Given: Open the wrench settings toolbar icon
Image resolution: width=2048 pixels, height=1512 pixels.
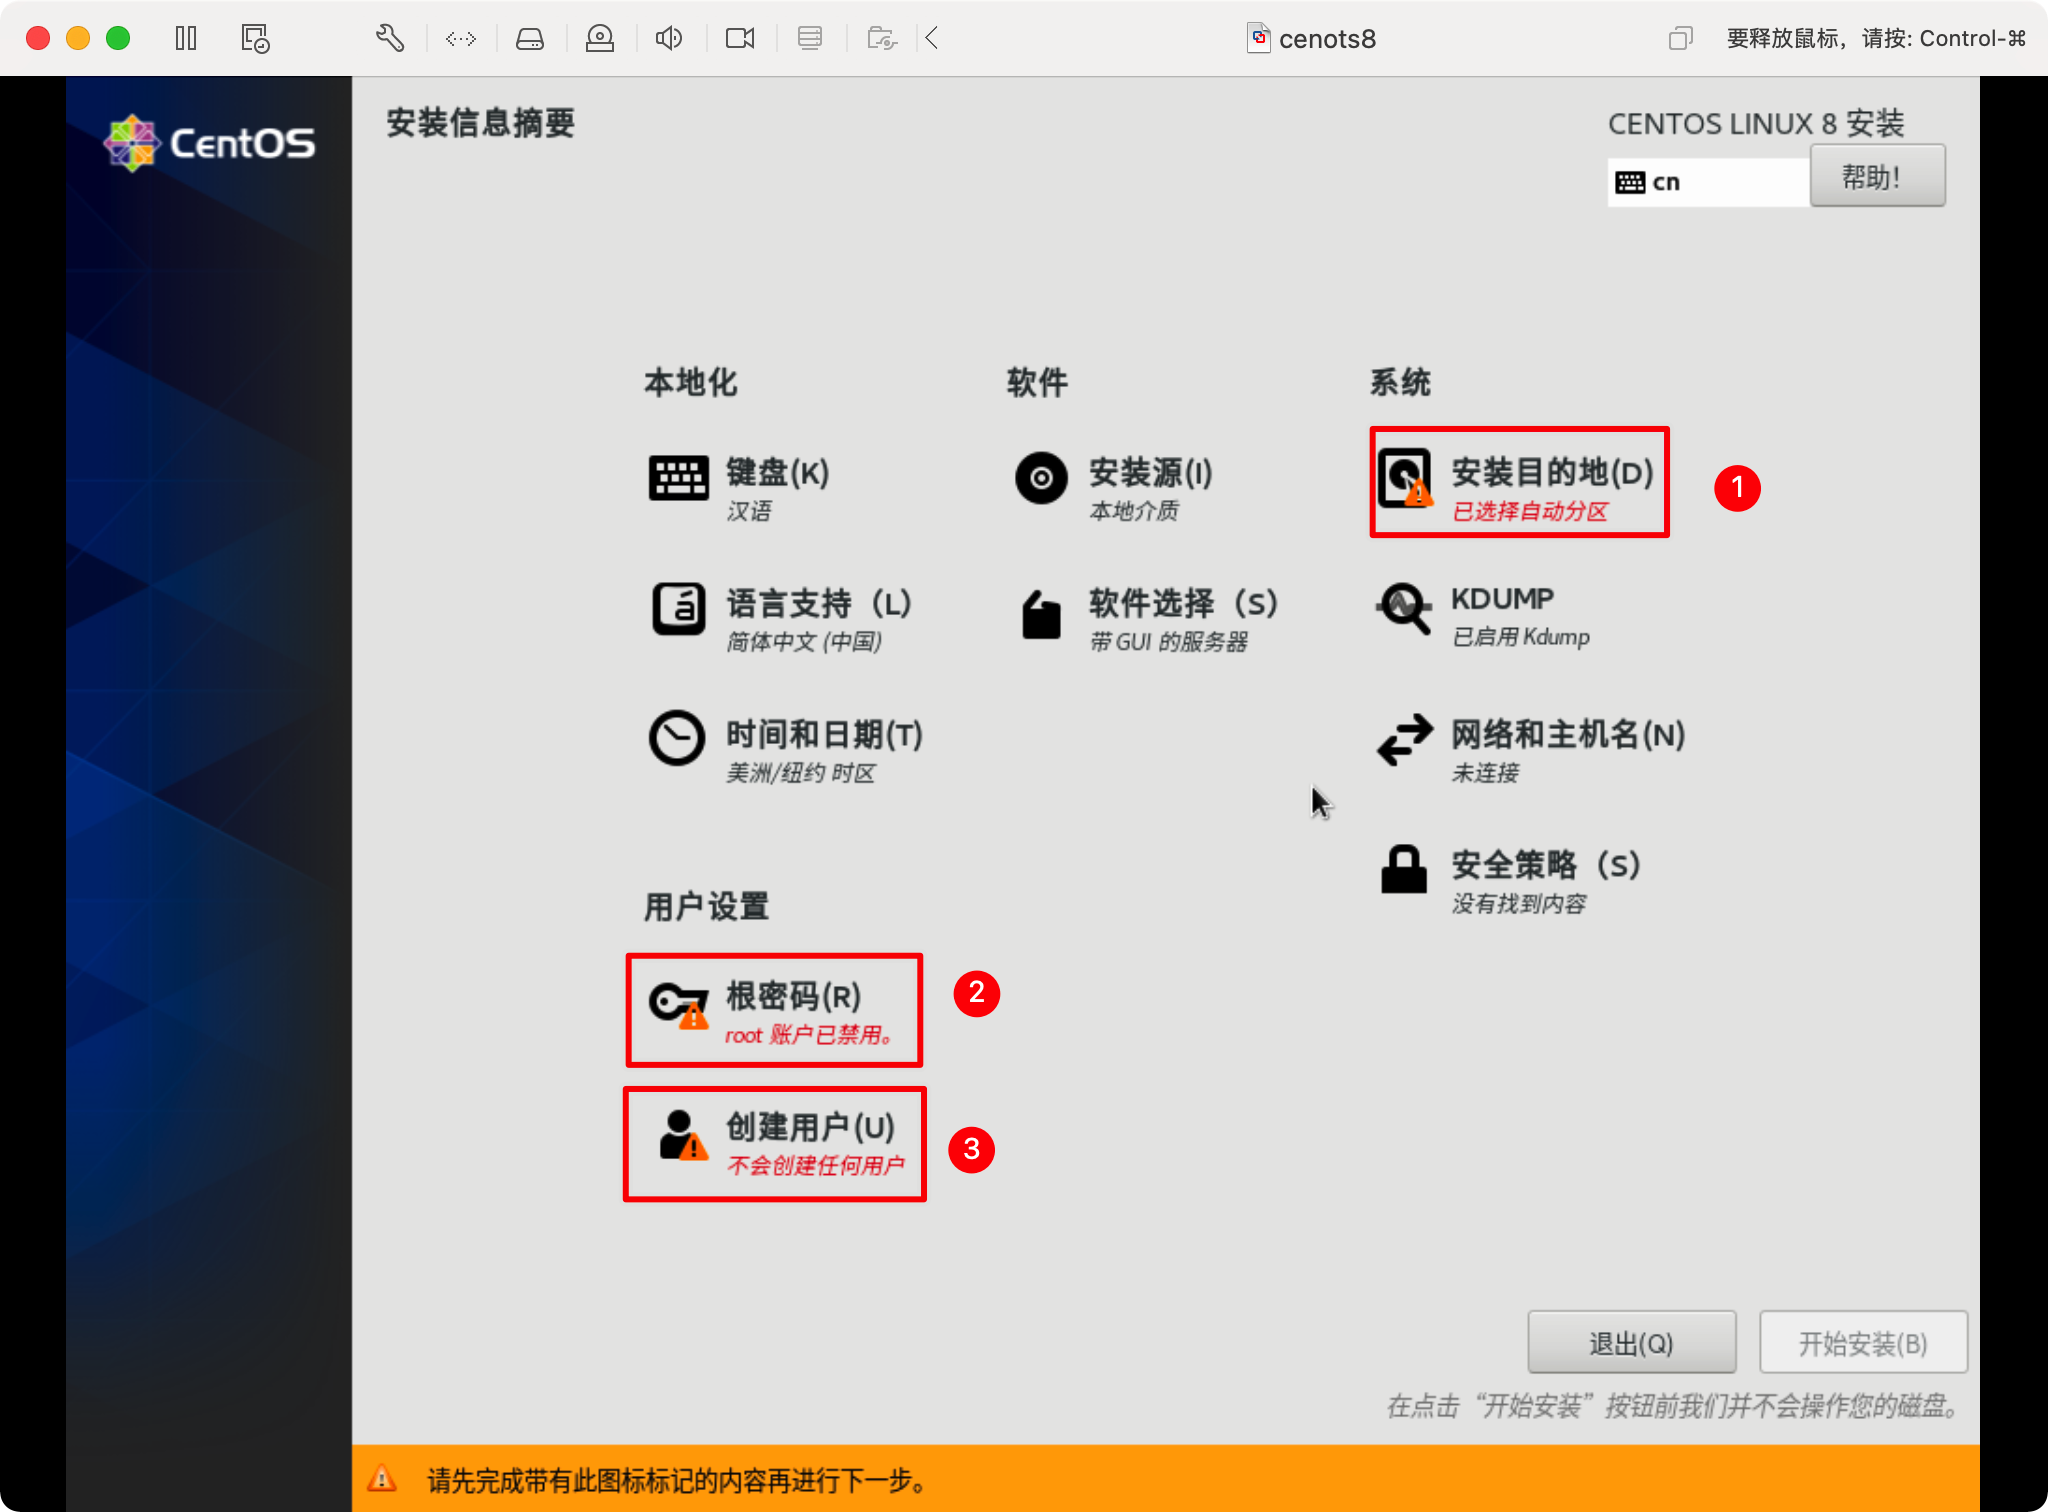Looking at the screenshot, I should coord(390,39).
